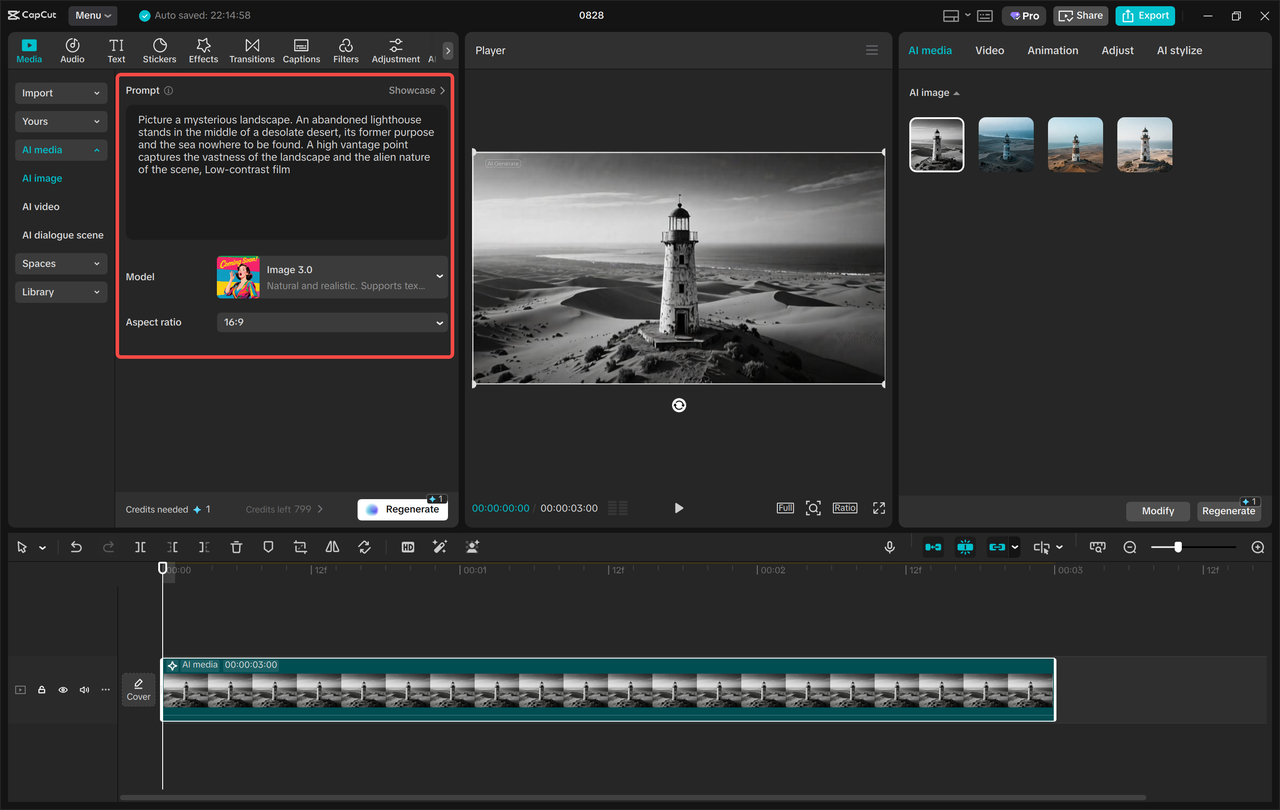The image size is (1280, 810).
Task: Open the Aspect ratio 16:9 dropdown
Action: pyautogui.click(x=332, y=322)
